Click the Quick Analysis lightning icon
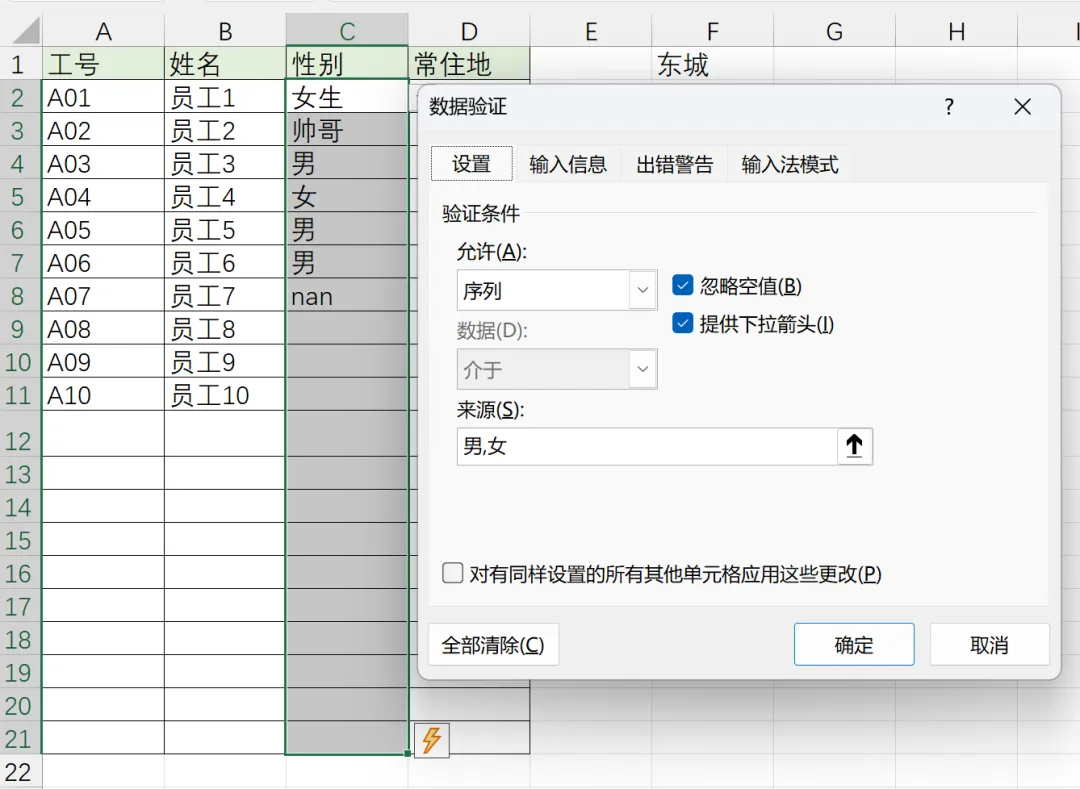 tap(432, 740)
